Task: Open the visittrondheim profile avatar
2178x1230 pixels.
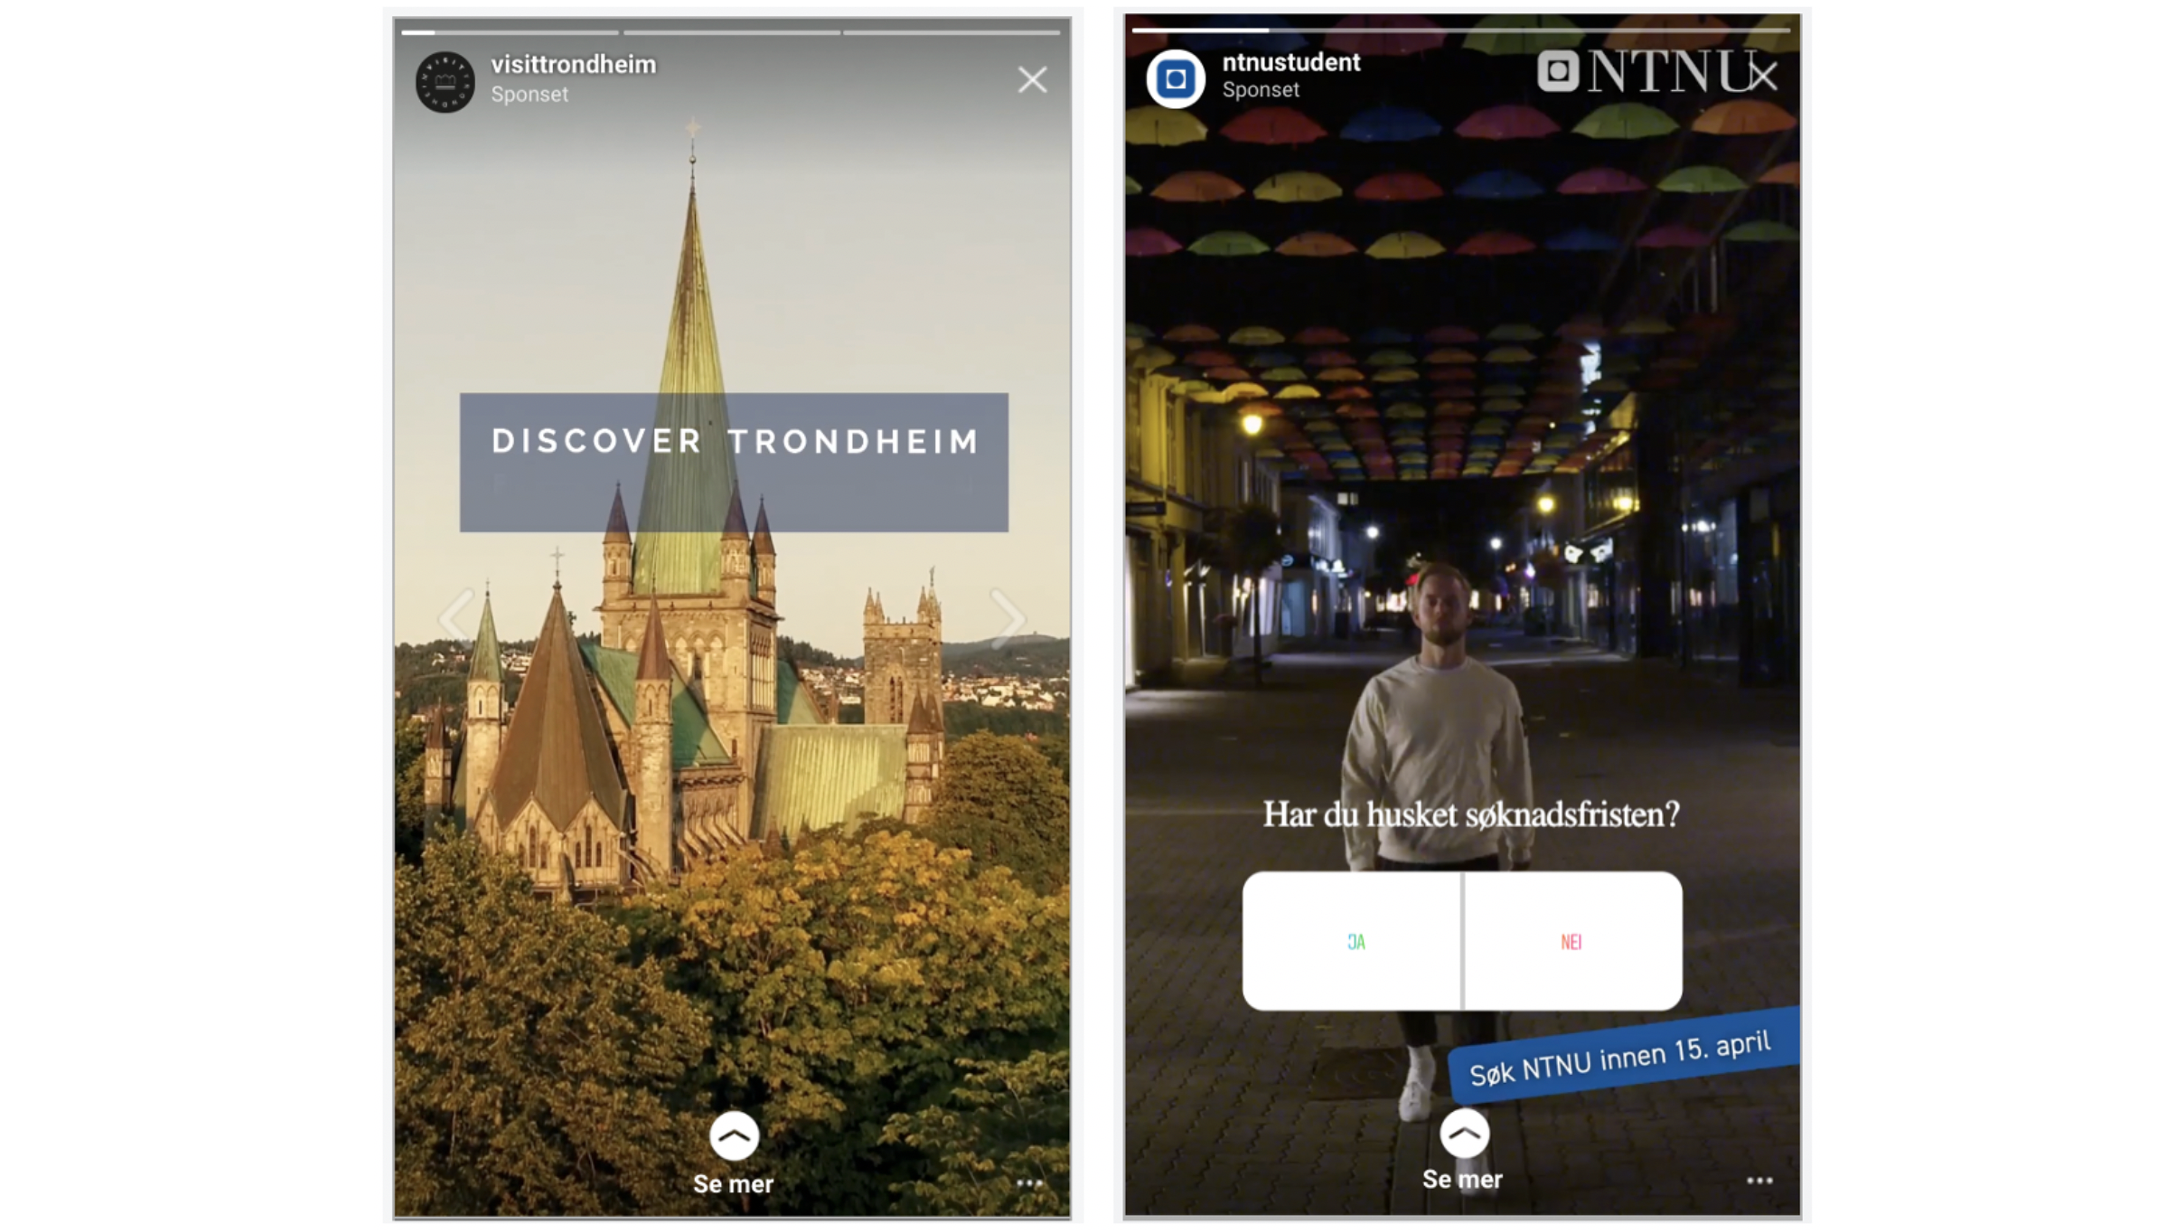Action: coord(445,81)
